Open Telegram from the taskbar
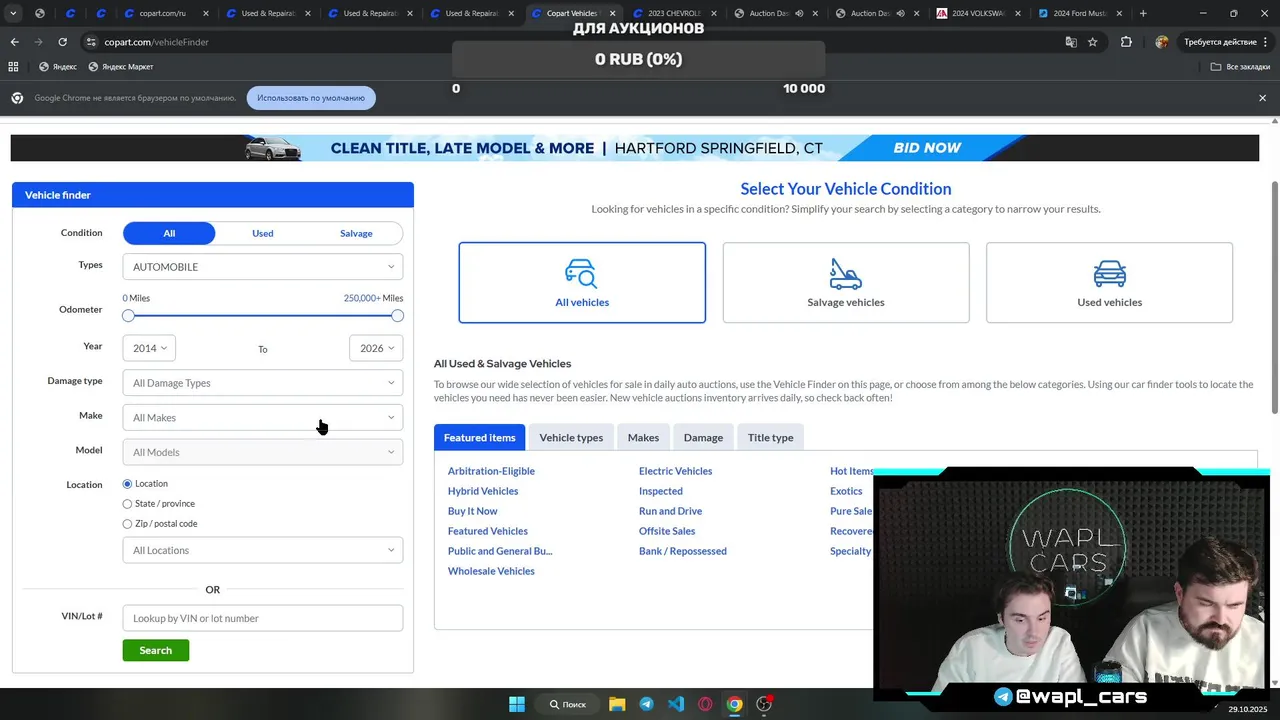Viewport: 1280px width, 720px height. (646, 704)
